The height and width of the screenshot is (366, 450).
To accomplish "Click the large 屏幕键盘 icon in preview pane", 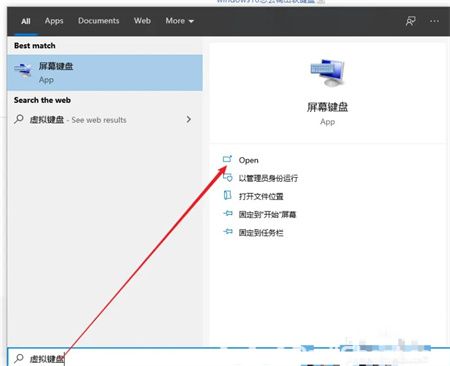I will pyautogui.click(x=327, y=73).
